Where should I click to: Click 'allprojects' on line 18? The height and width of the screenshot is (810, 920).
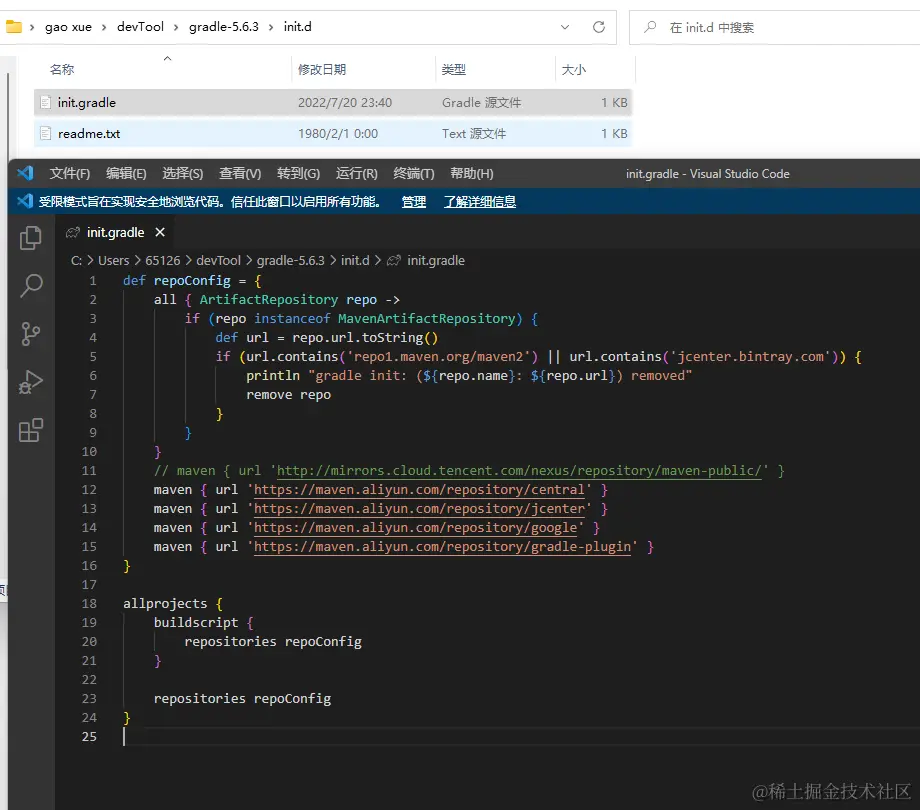[x=165, y=604]
